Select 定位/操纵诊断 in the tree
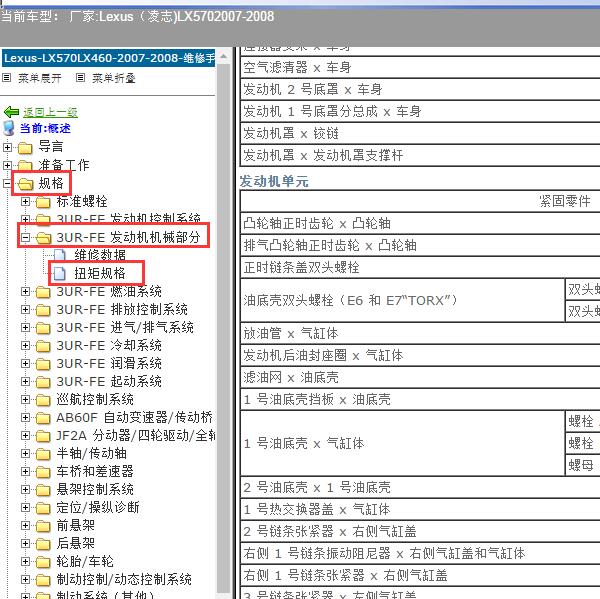Screen dimensions: 600x599 [x=98, y=508]
